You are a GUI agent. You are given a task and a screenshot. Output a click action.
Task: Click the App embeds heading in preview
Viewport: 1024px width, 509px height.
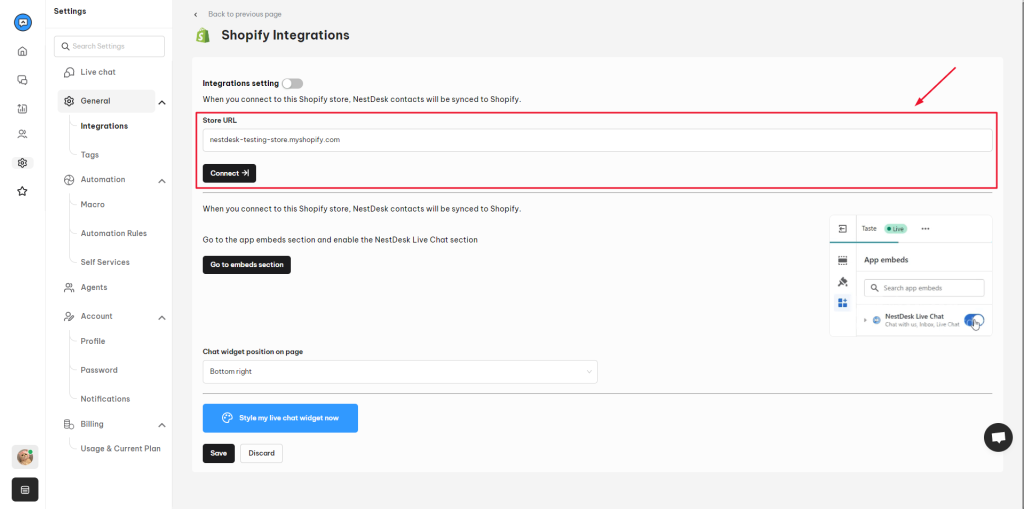pyautogui.click(x=886, y=260)
